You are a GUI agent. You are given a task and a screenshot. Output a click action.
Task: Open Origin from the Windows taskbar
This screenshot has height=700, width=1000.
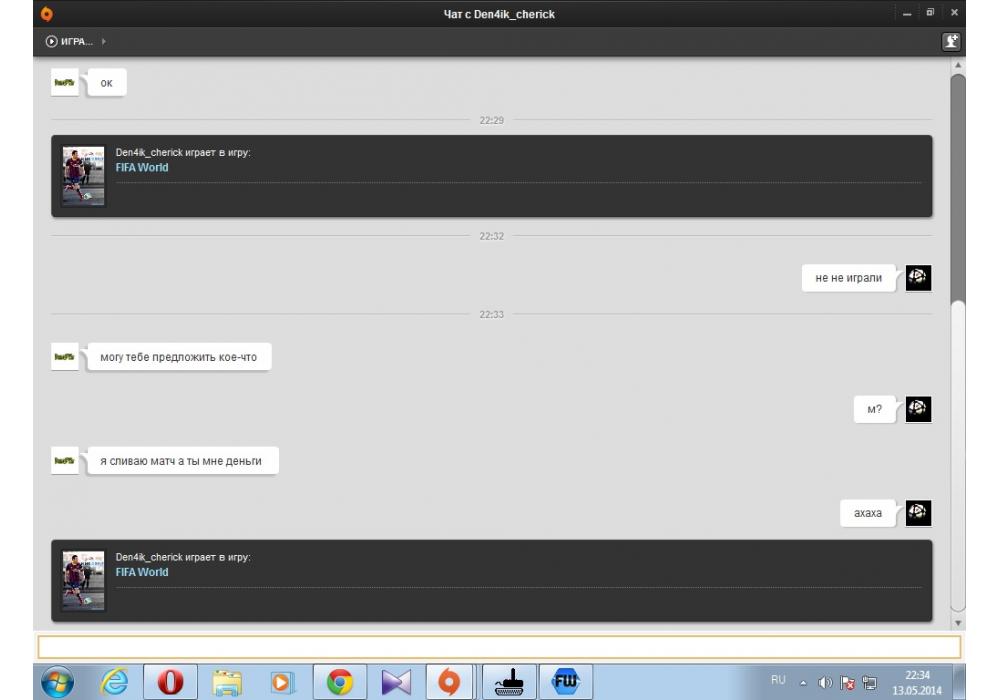449,681
